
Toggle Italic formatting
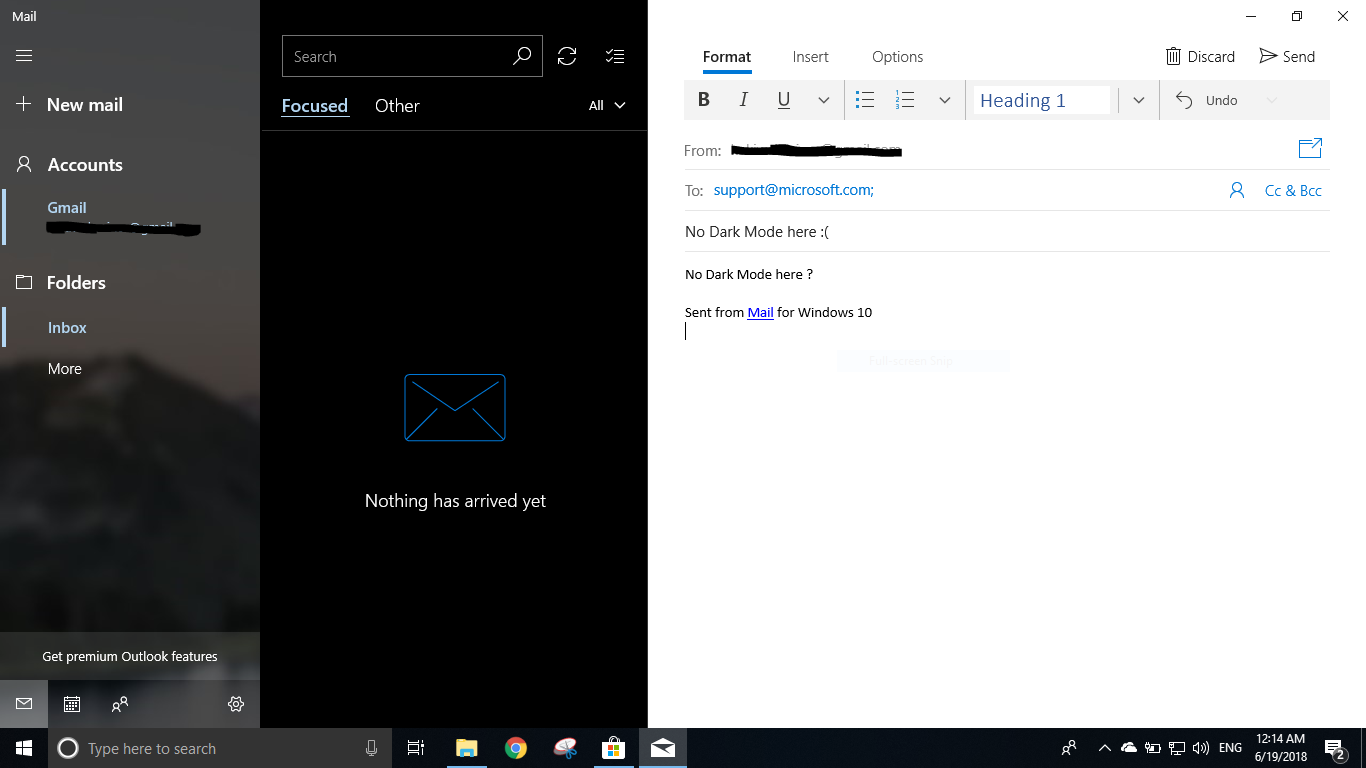[744, 100]
